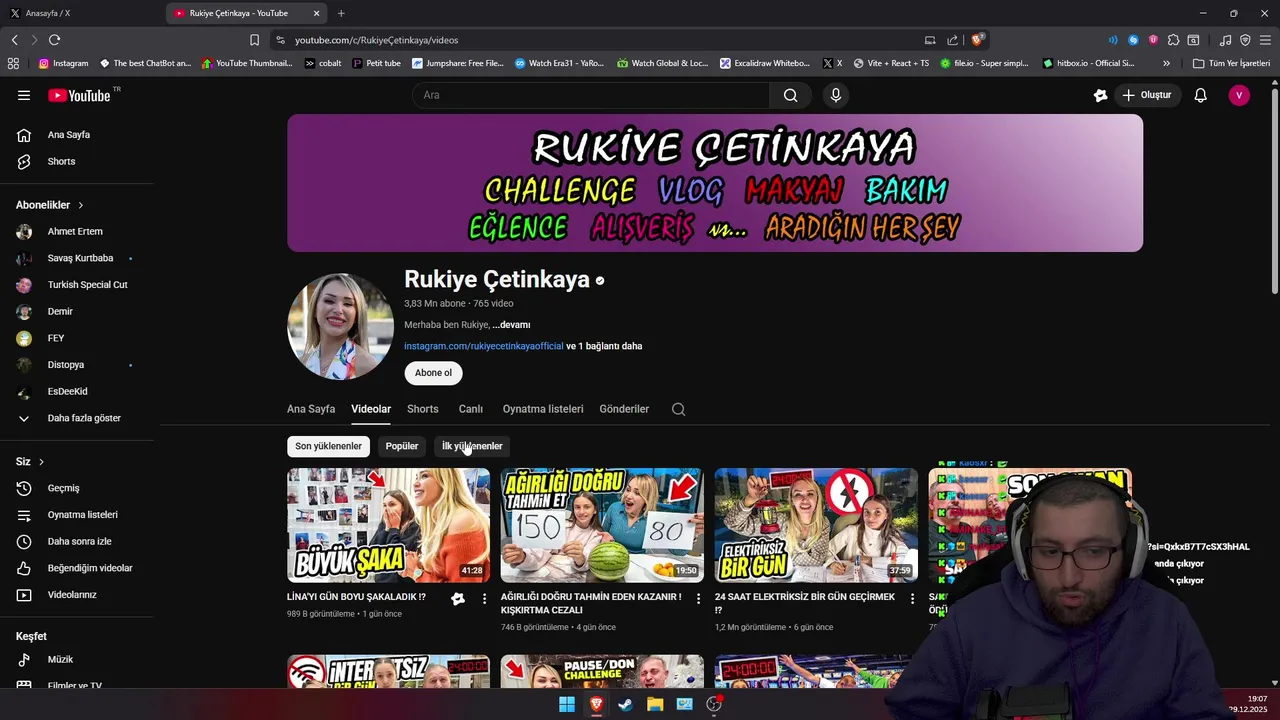
Task: Search within the channel using magnifier icon
Action: coord(678,409)
